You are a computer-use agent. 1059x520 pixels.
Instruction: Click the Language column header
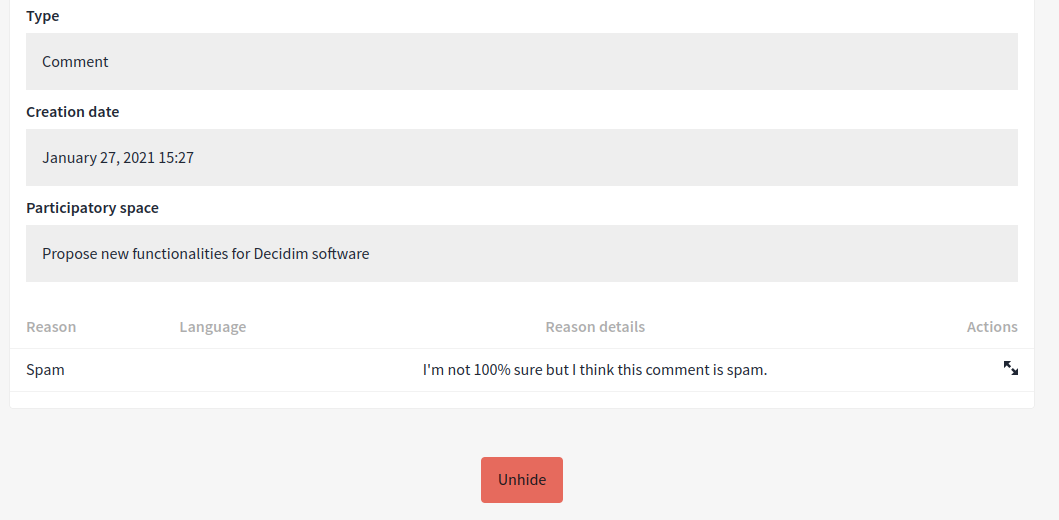[213, 327]
